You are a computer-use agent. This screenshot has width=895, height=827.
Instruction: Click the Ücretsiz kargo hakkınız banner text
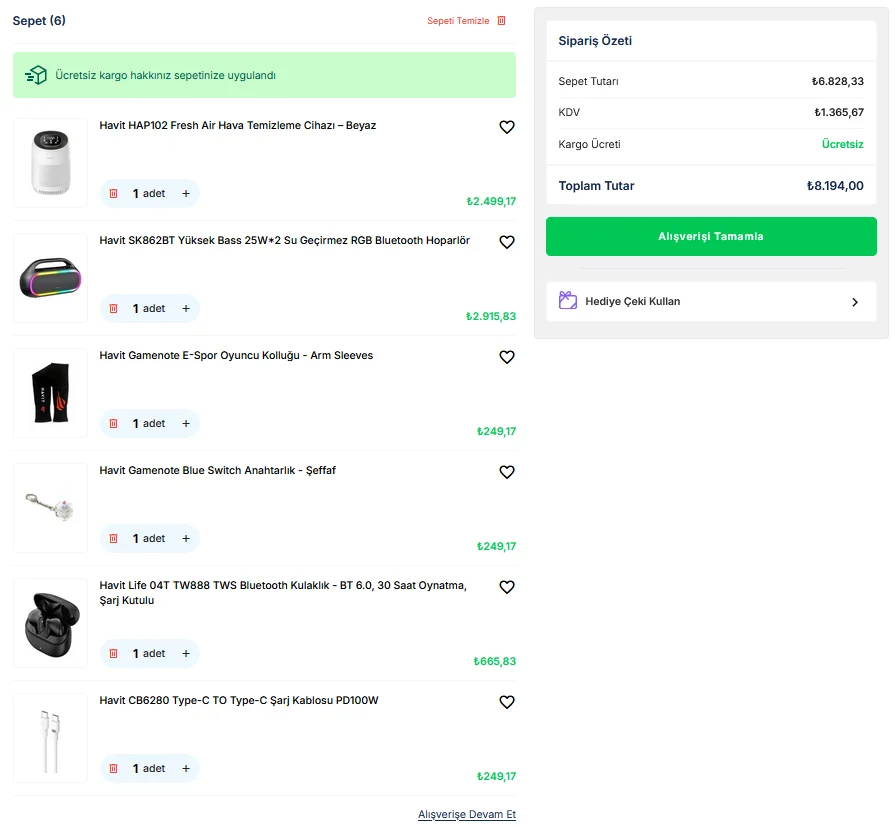pyautogui.click(x=166, y=75)
